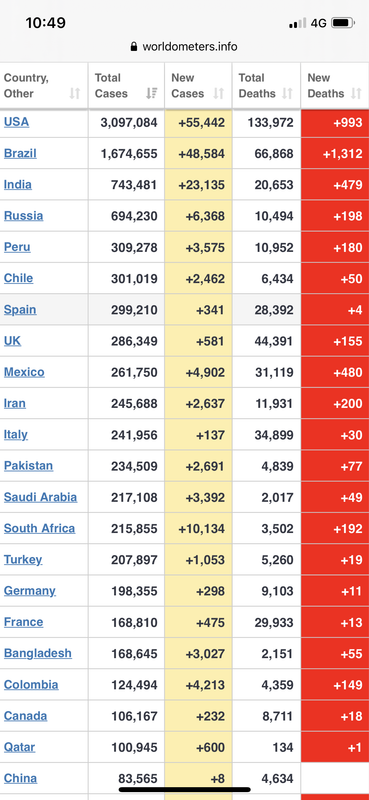
Task: Open the USA country link
Action: pyautogui.click(x=16, y=122)
